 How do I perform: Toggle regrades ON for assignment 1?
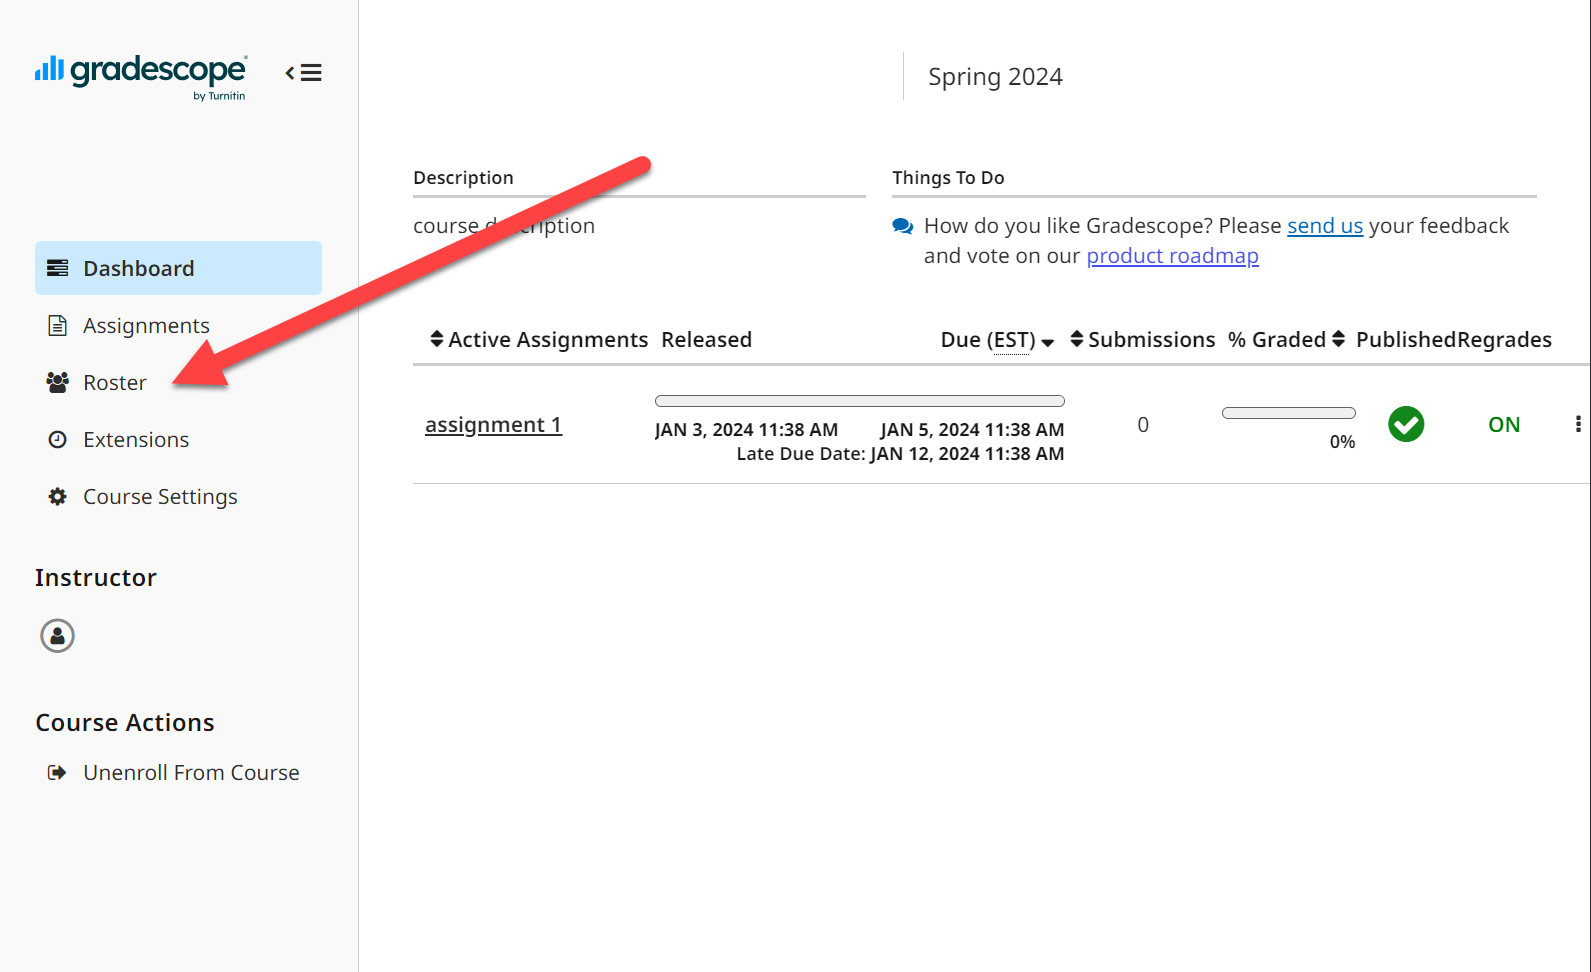pos(1504,424)
